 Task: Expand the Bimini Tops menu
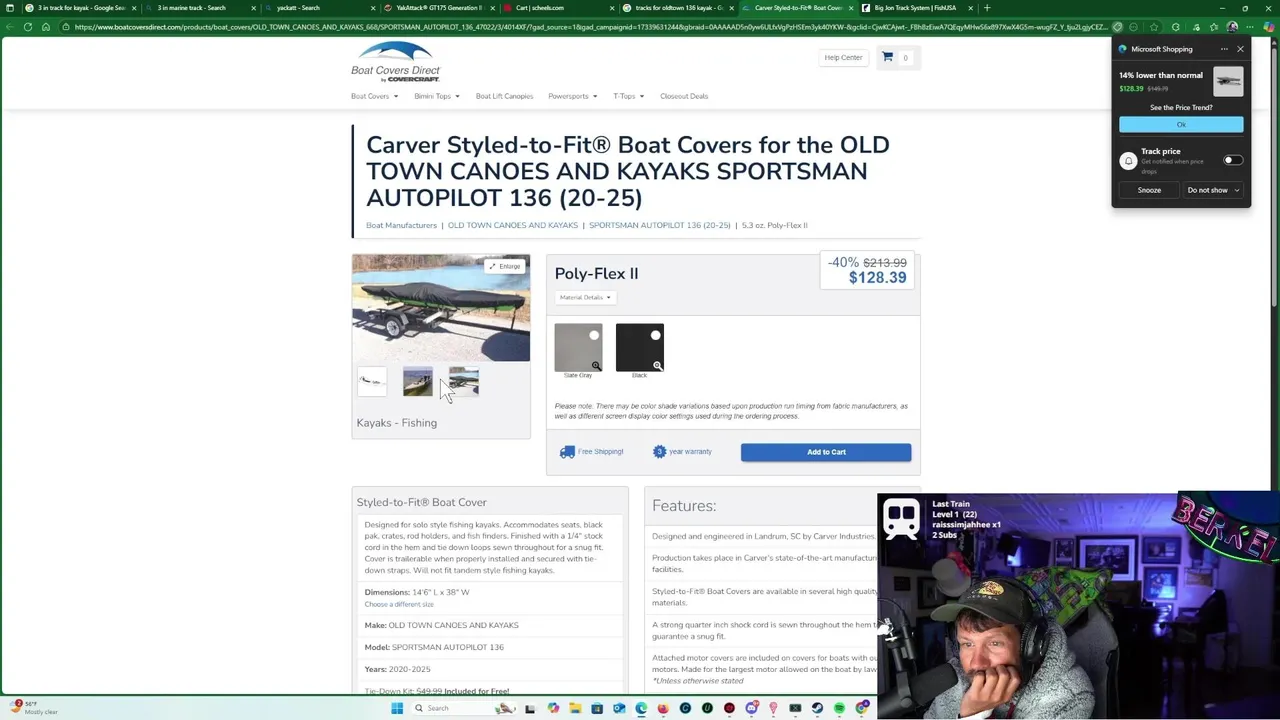(x=437, y=96)
